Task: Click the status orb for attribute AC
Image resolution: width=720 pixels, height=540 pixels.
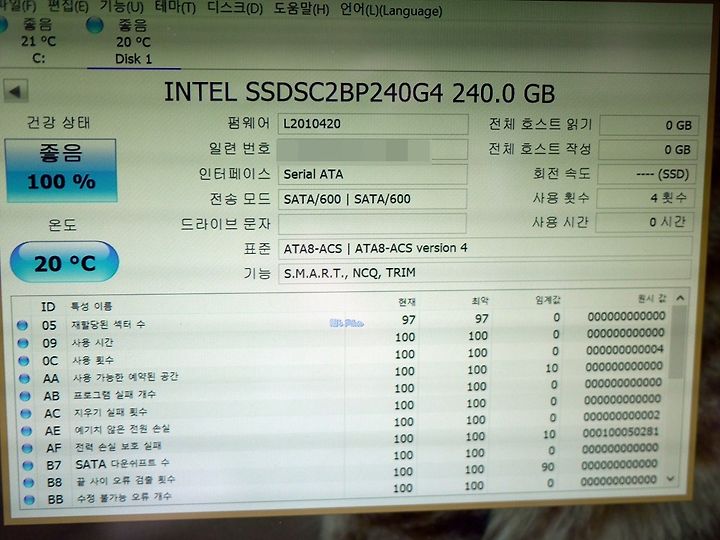Action: click(26, 414)
